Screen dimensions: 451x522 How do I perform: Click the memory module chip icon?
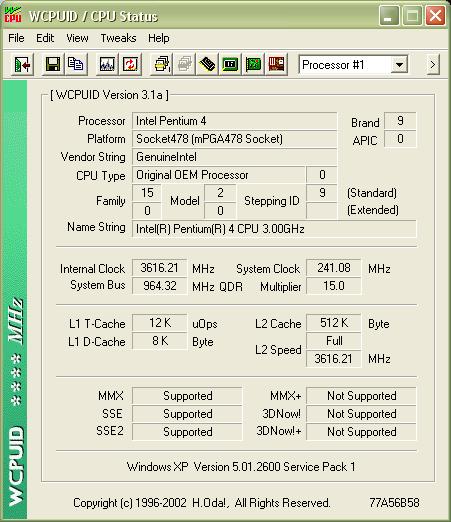pyautogui.click(x=207, y=64)
